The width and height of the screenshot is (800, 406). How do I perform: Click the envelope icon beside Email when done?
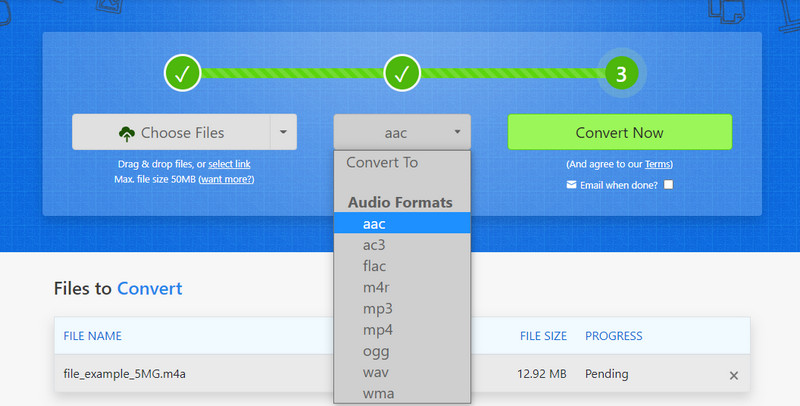pyautogui.click(x=571, y=185)
